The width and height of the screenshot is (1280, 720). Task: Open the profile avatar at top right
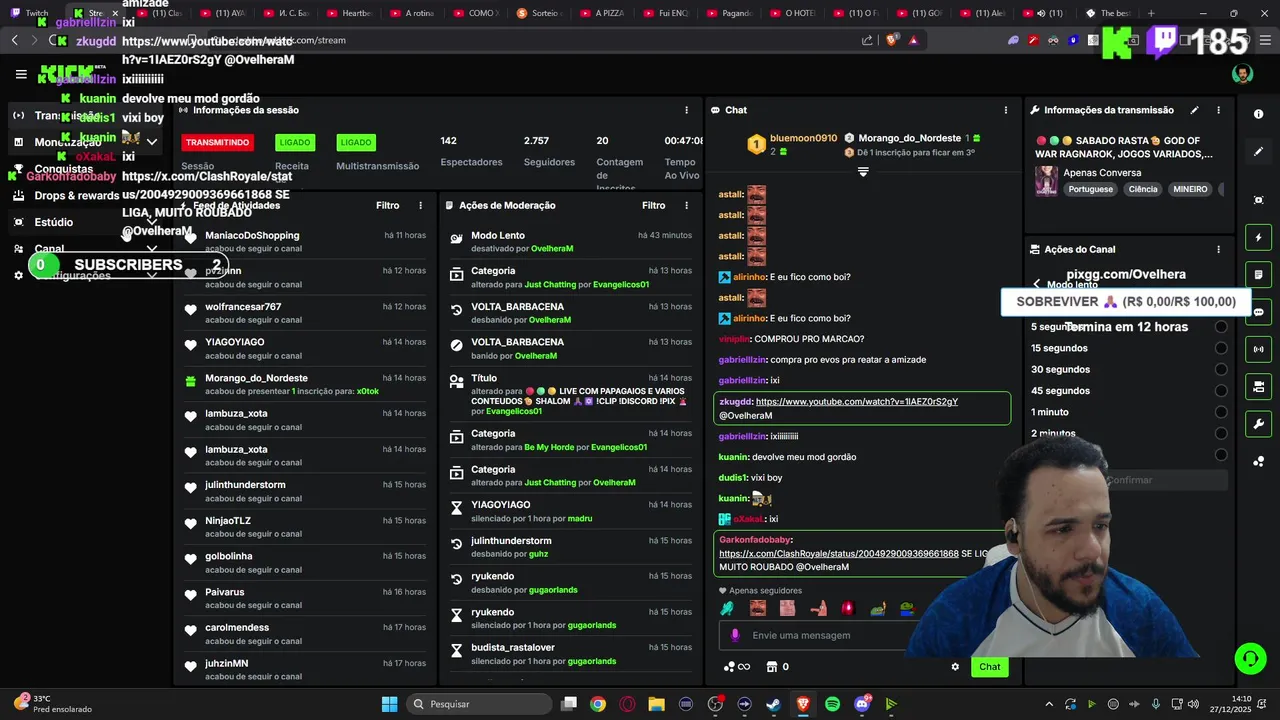tap(1242, 74)
